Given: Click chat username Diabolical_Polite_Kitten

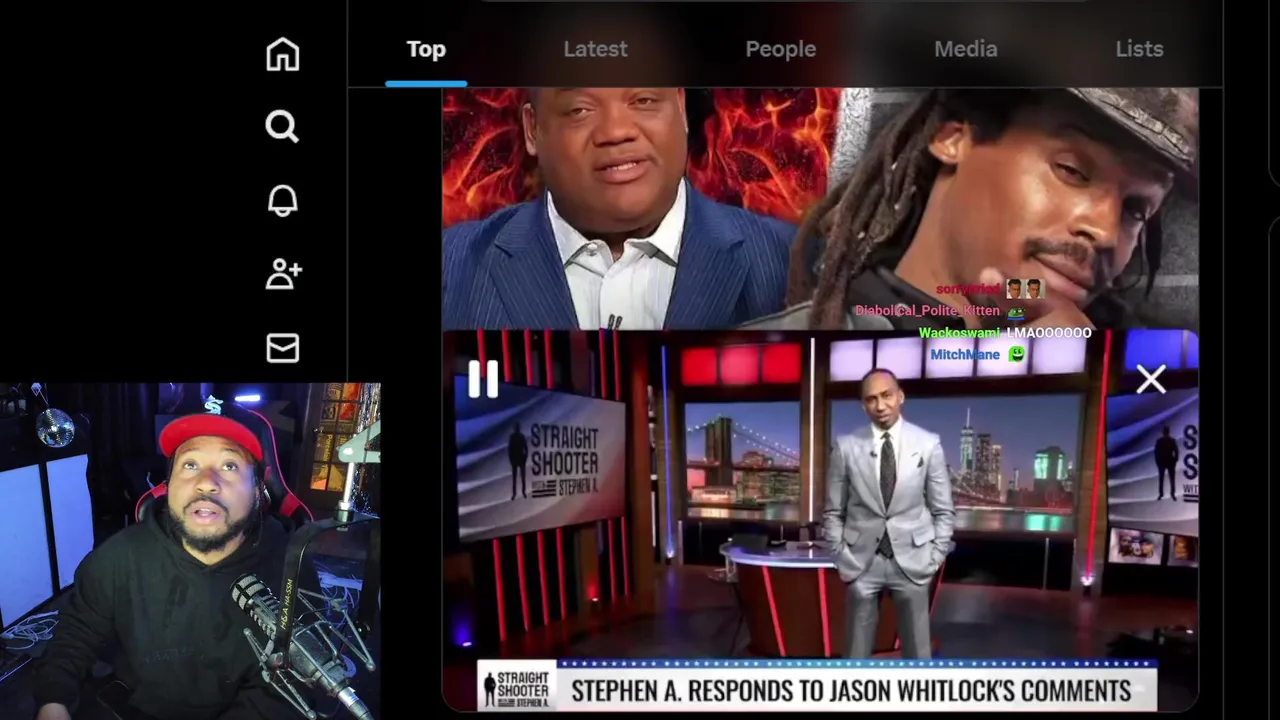Looking at the screenshot, I should (x=926, y=311).
